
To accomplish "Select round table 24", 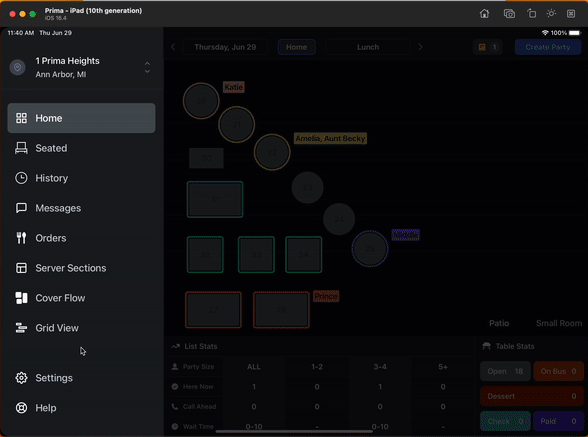I will (x=339, y=219).
